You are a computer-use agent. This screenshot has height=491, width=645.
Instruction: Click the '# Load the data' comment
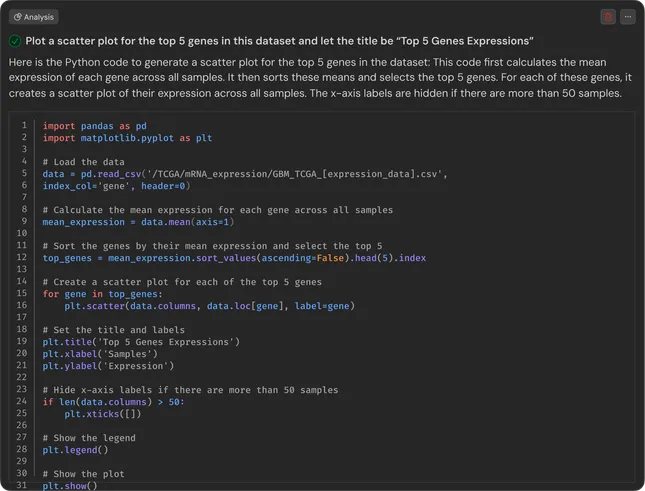click(84, 162)
